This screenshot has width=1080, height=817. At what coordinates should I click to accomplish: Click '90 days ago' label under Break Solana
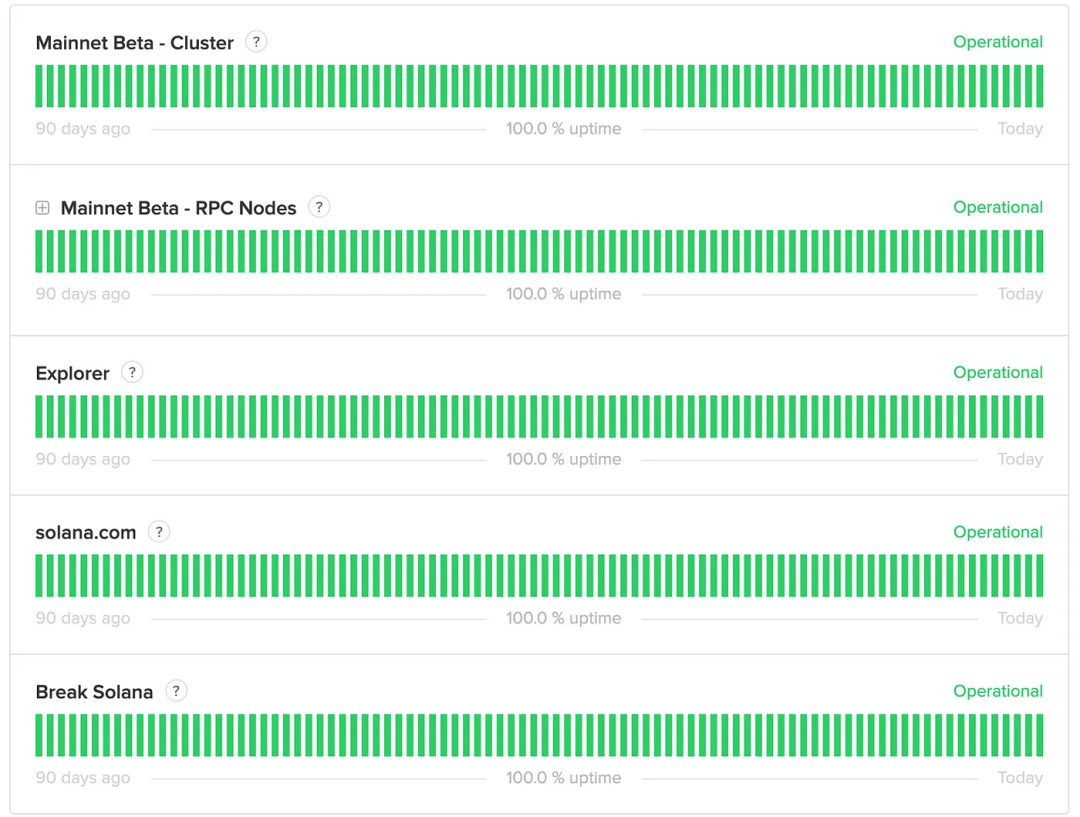point(83,778)
